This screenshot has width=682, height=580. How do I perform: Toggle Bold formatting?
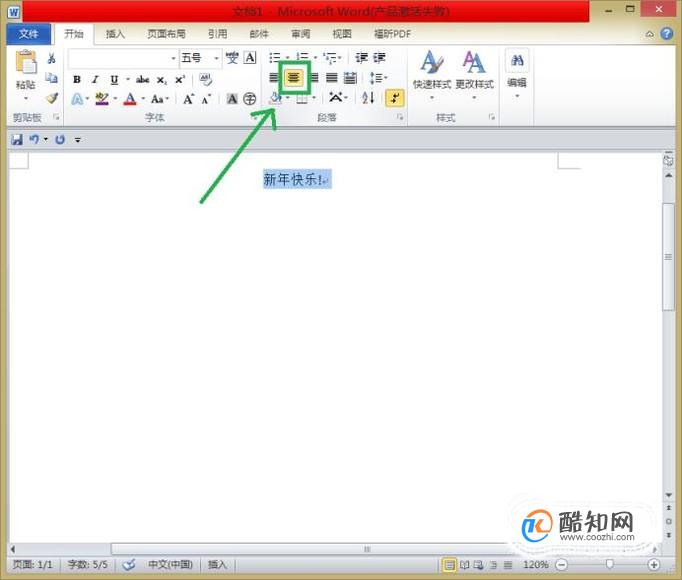pos(77,80)
